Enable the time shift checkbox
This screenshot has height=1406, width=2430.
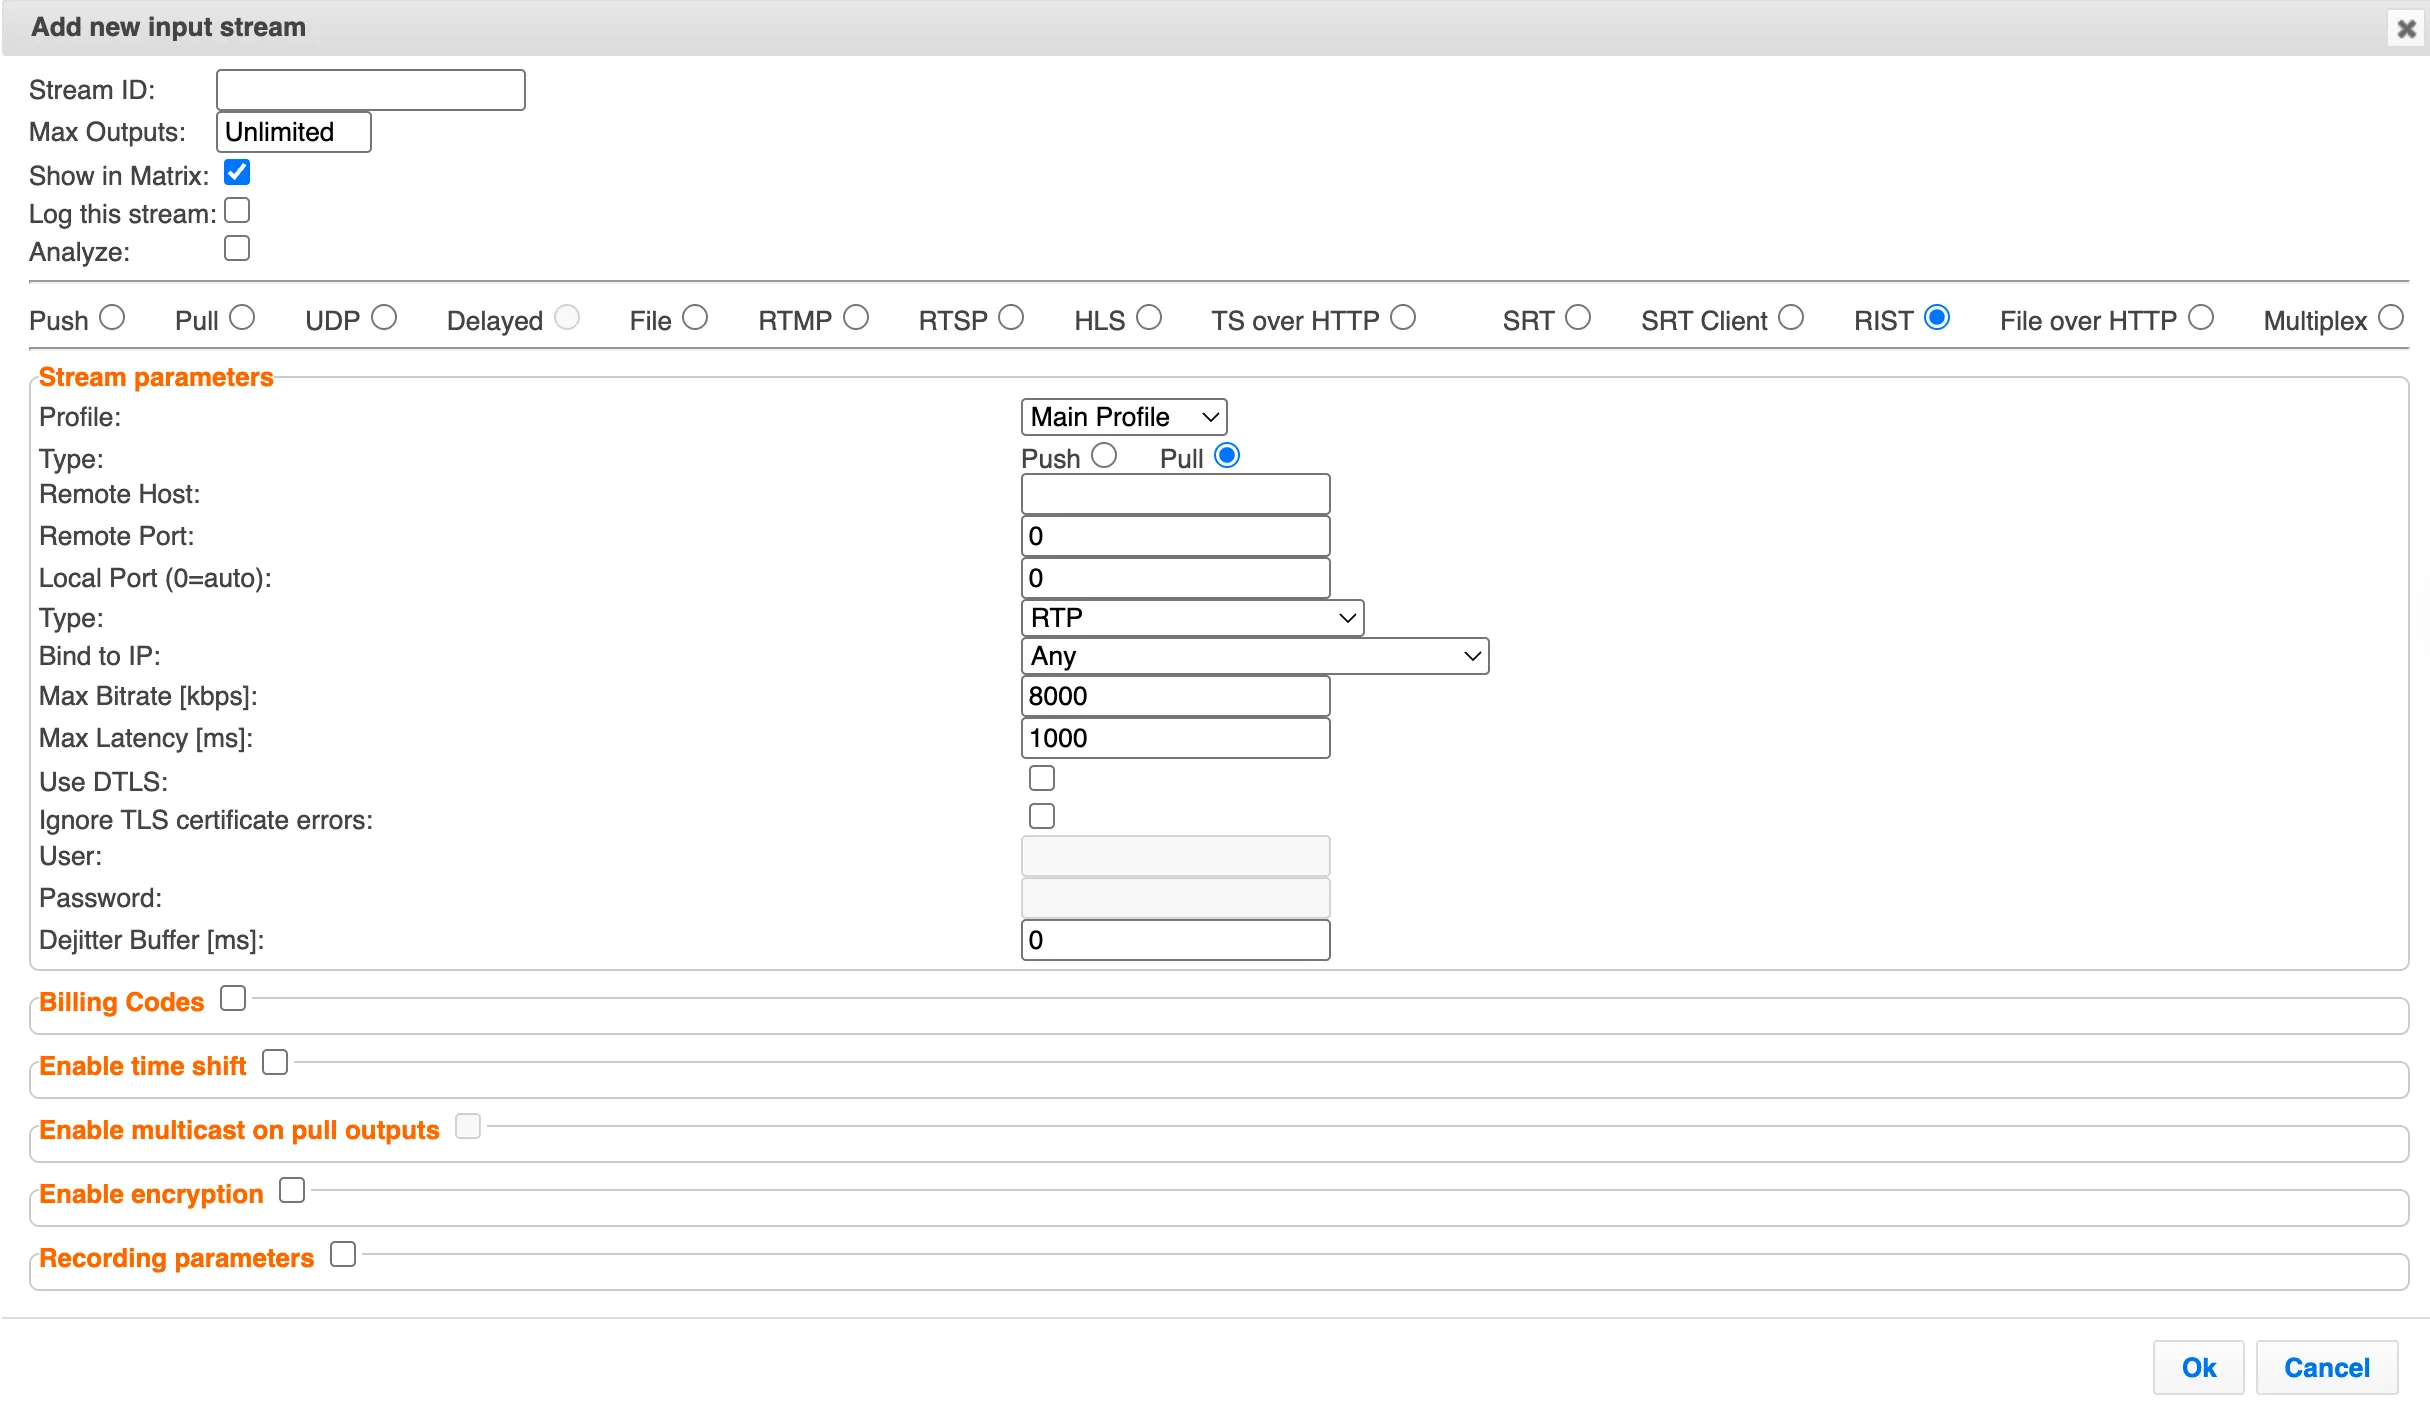point(275,1062)
